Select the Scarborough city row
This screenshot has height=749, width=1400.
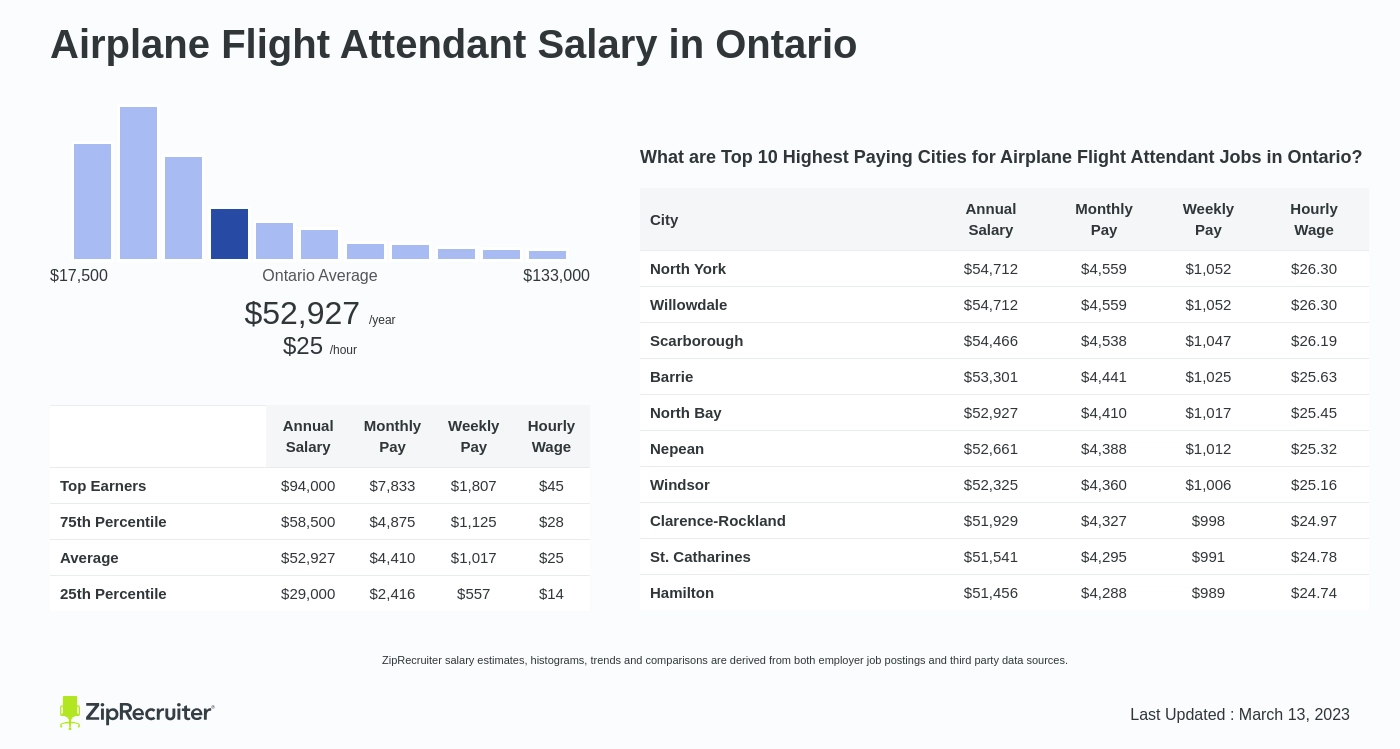1005,341
